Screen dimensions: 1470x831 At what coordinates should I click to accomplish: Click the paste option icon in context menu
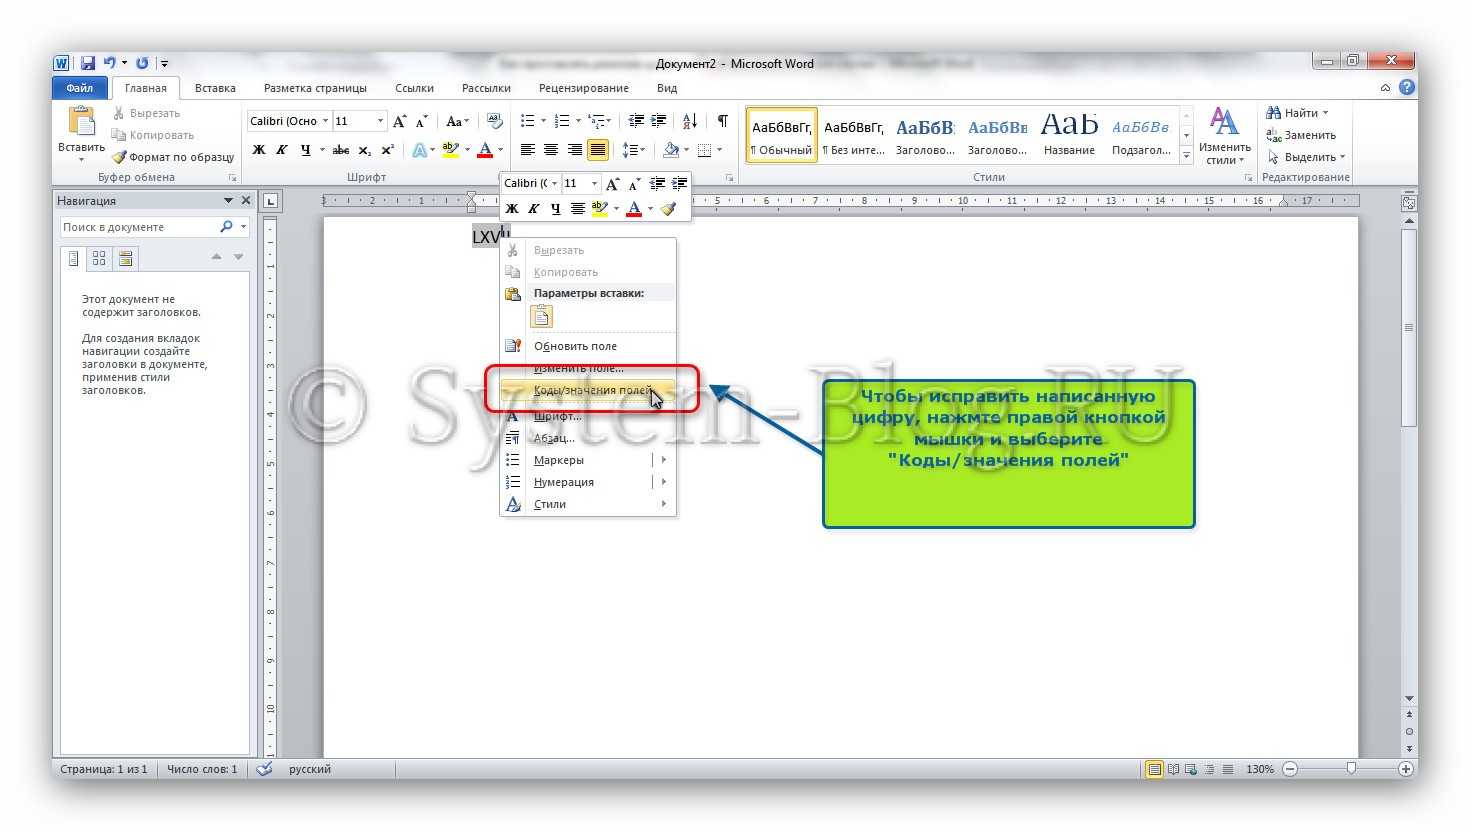tap(541, 317)
